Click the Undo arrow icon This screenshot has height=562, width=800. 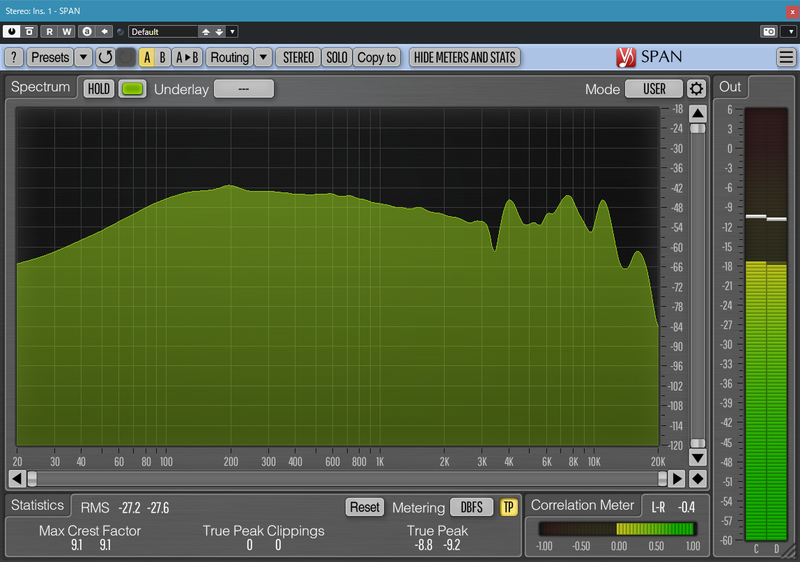click(x=105, y=57)
